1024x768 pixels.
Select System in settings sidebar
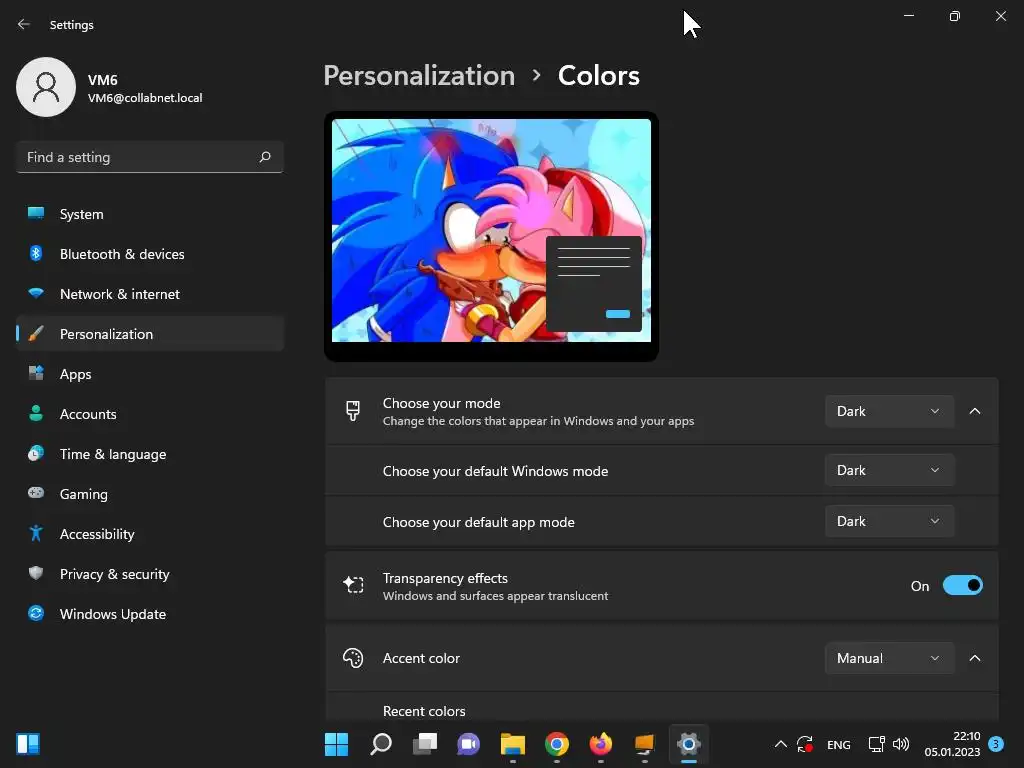coord(150,214)
